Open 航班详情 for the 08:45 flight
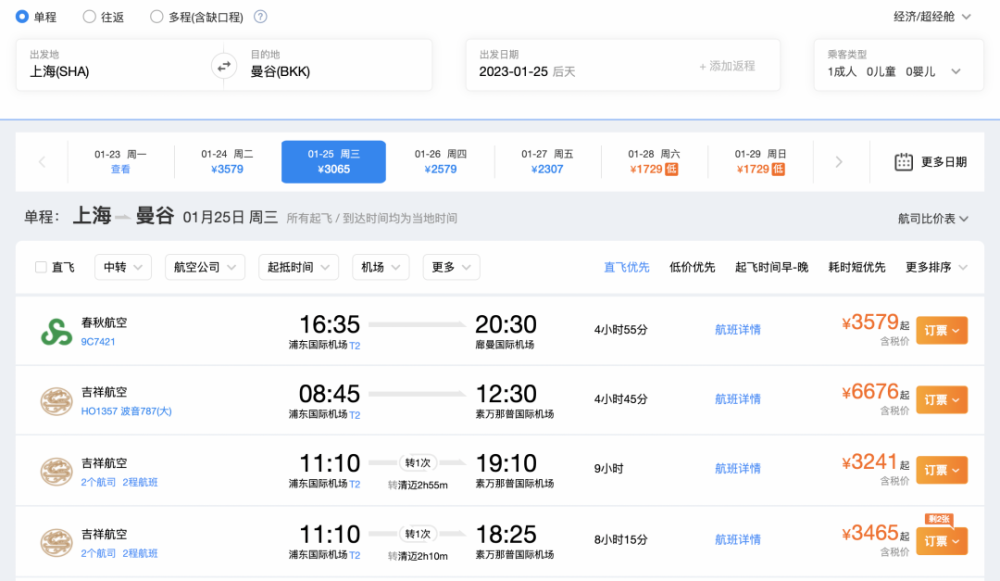 point(737,399)
